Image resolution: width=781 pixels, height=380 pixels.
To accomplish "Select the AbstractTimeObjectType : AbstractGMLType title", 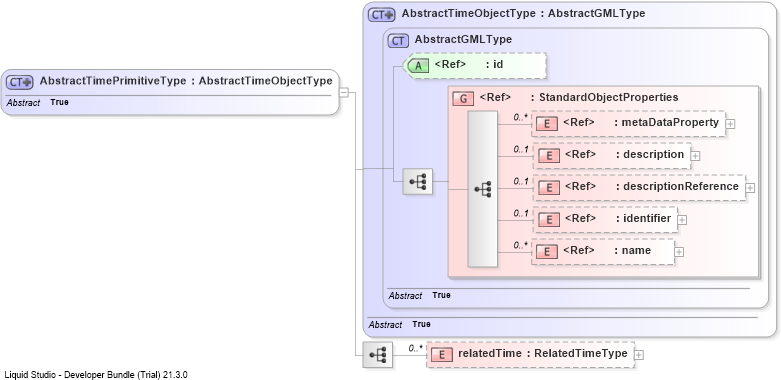I will point(523,13).
